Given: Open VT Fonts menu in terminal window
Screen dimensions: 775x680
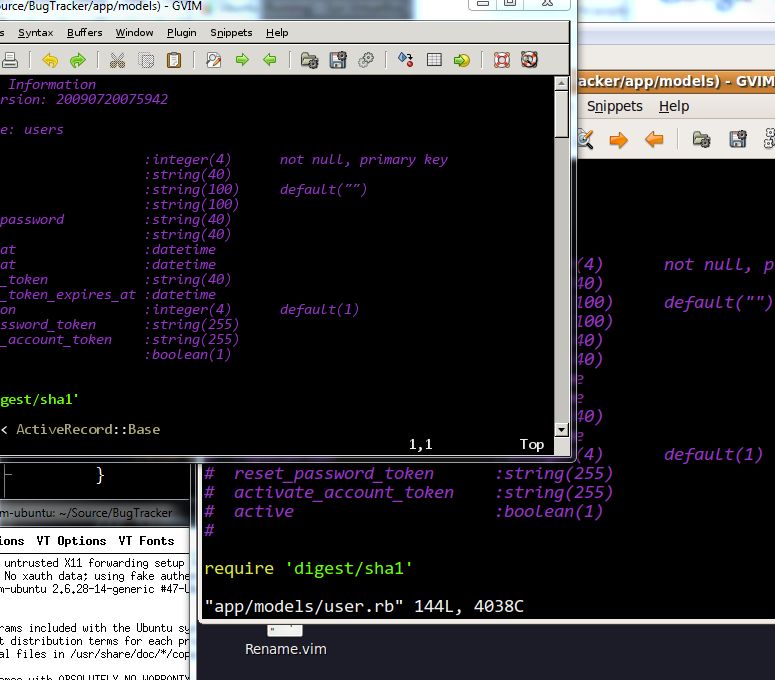Looking at the screenshot, I should 146,541.
